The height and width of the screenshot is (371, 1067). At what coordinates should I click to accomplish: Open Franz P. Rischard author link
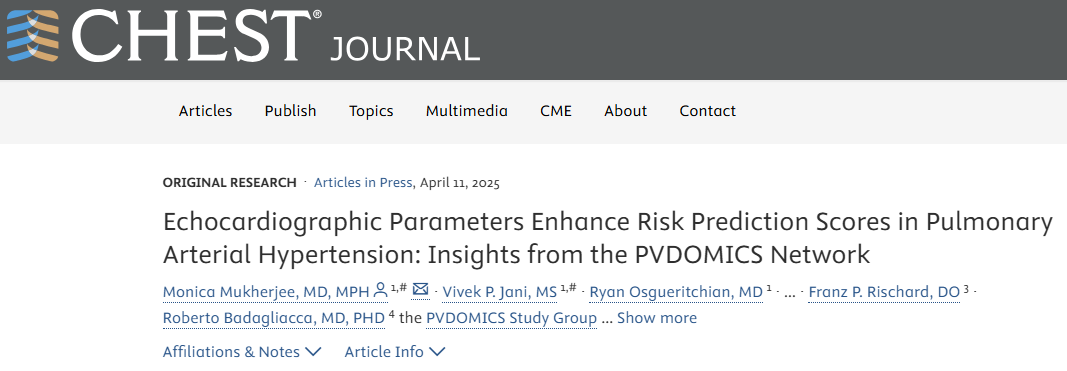coord(884,292)
